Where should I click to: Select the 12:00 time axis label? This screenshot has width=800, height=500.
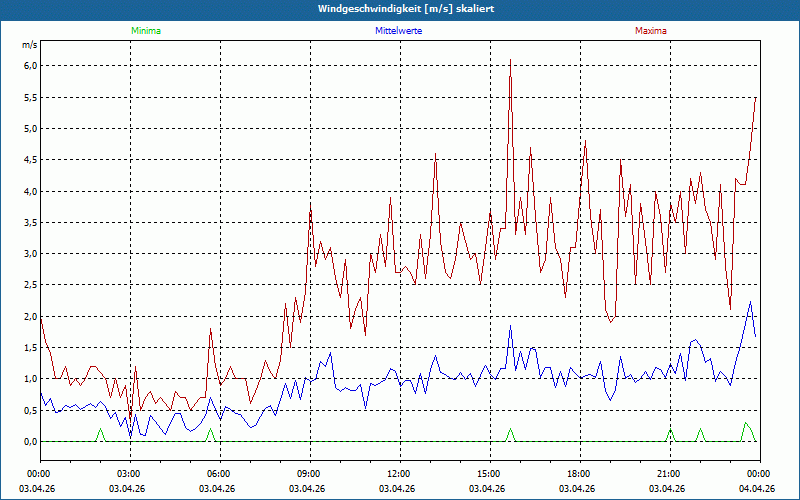click(x=398, y=474)
